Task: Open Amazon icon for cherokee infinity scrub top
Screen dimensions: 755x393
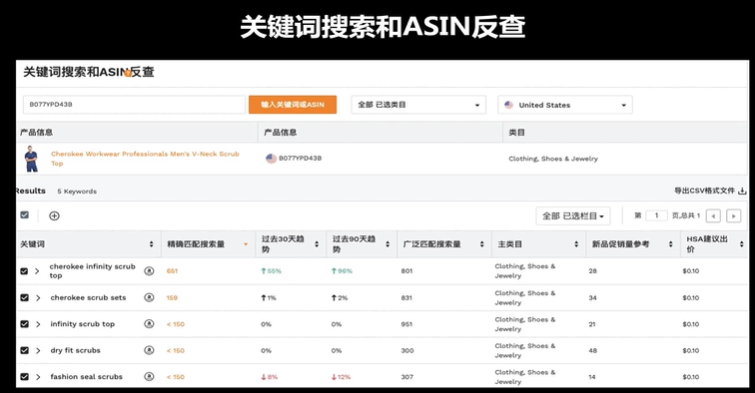Action: point(149,271)
